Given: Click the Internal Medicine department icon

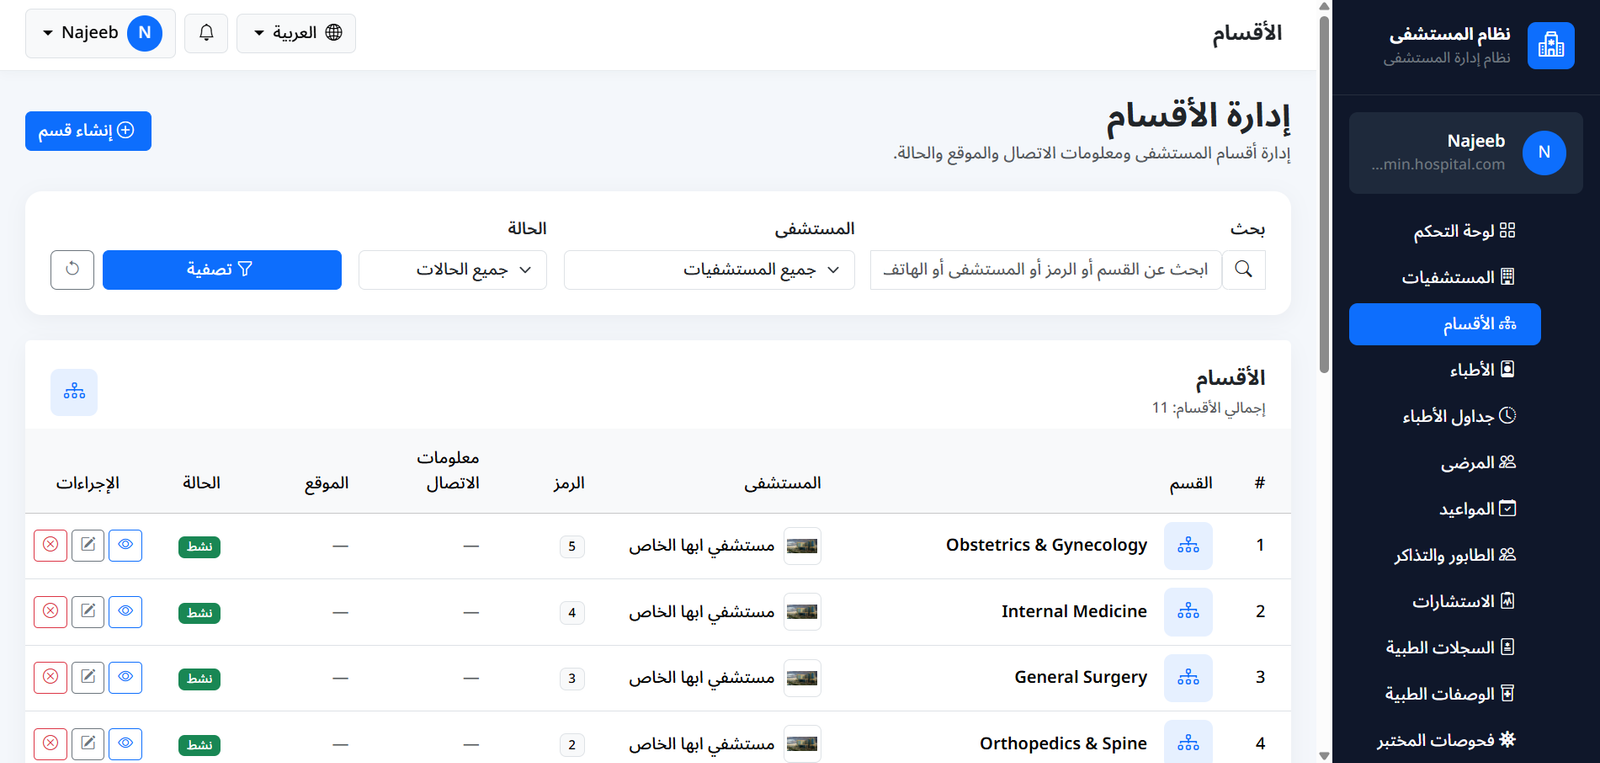Looking at the screenshot, I should pyautogui.click(x=1188, y=612).
